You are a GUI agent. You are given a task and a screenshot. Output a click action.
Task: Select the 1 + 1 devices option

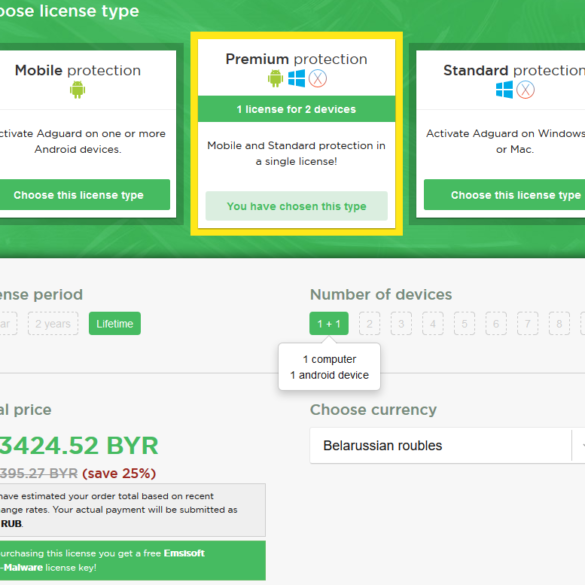click(329, 323)
